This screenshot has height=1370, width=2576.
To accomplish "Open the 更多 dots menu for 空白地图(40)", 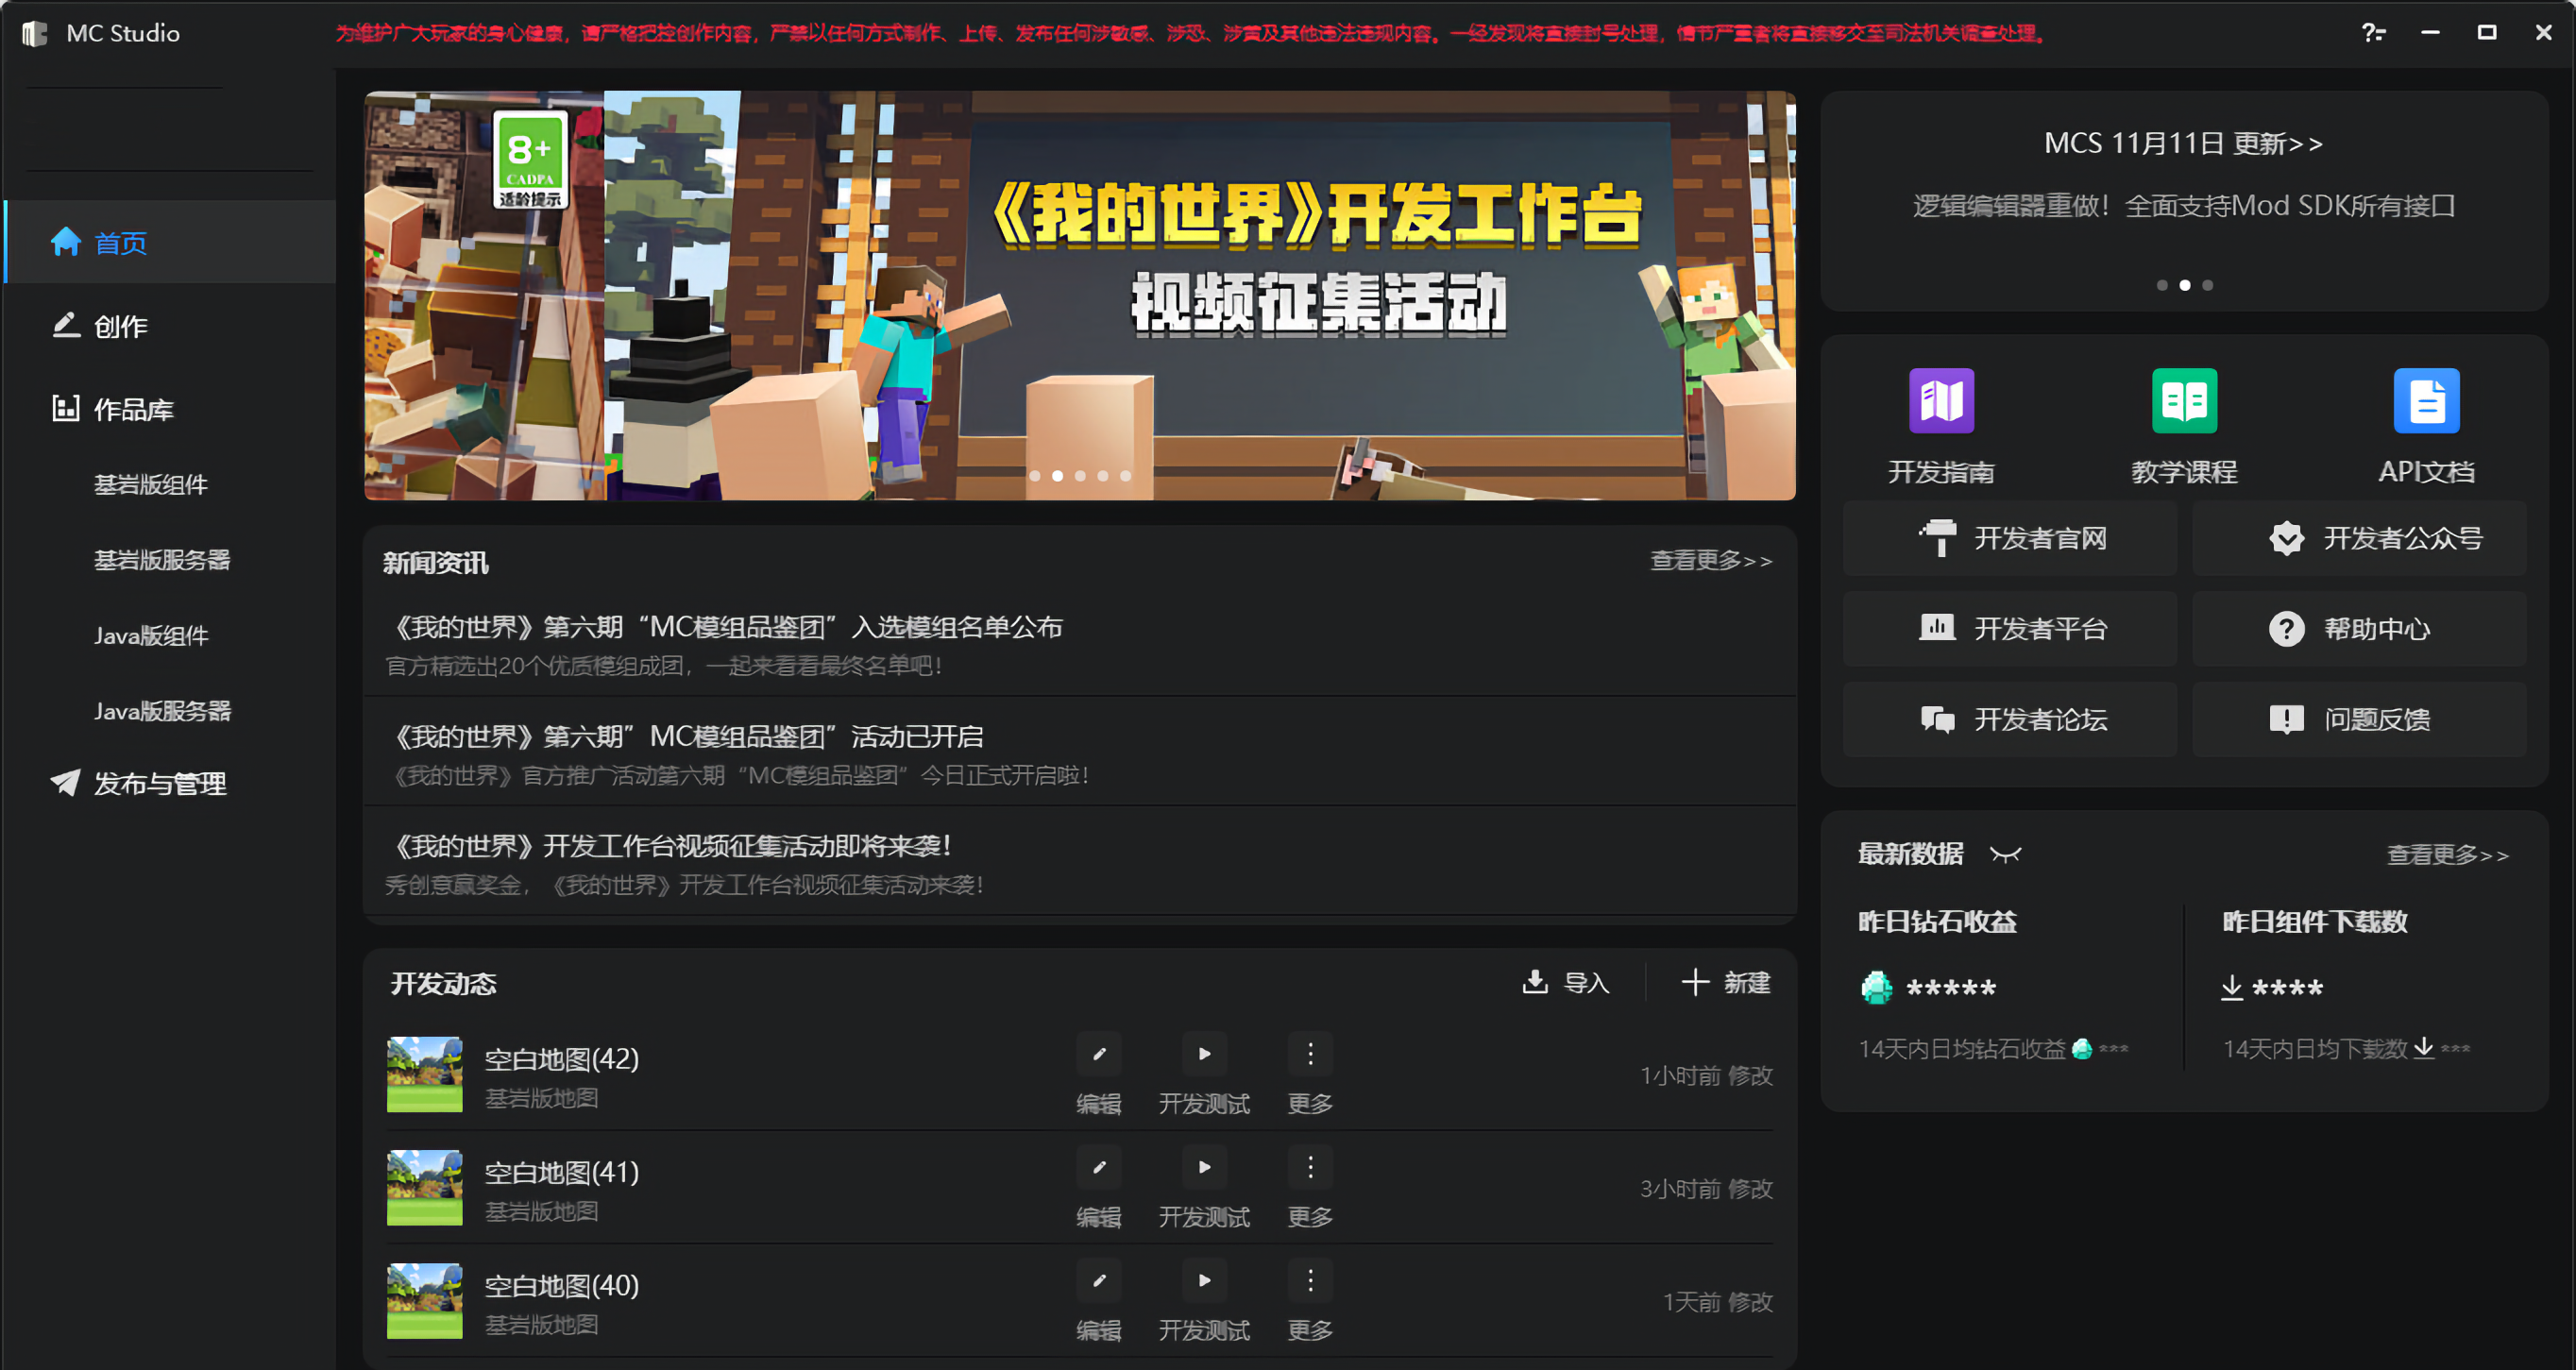I will click(1310, 1280).
